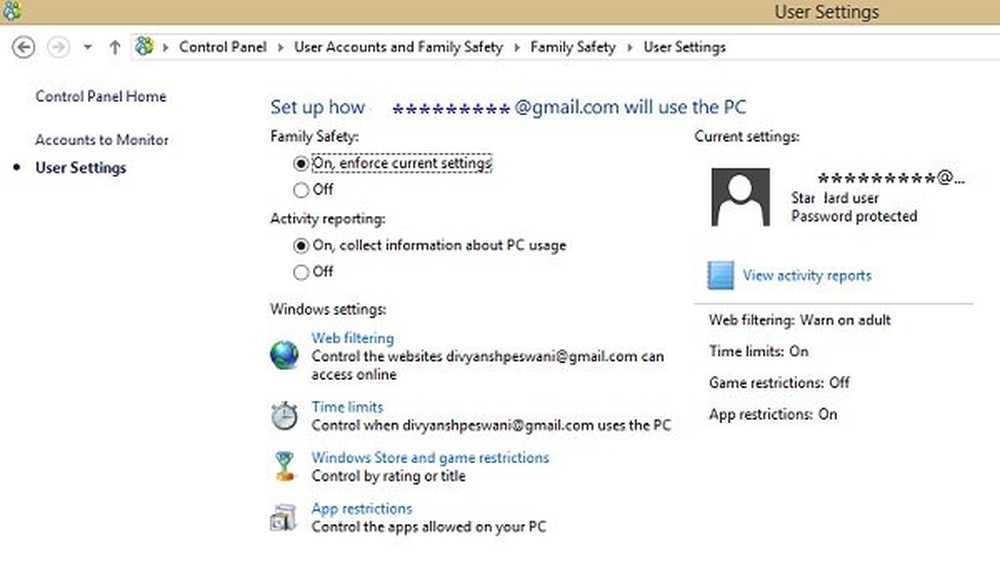1000x586 pixels.
Task: Click 'Time limits: On' status text
Action: 759,351
